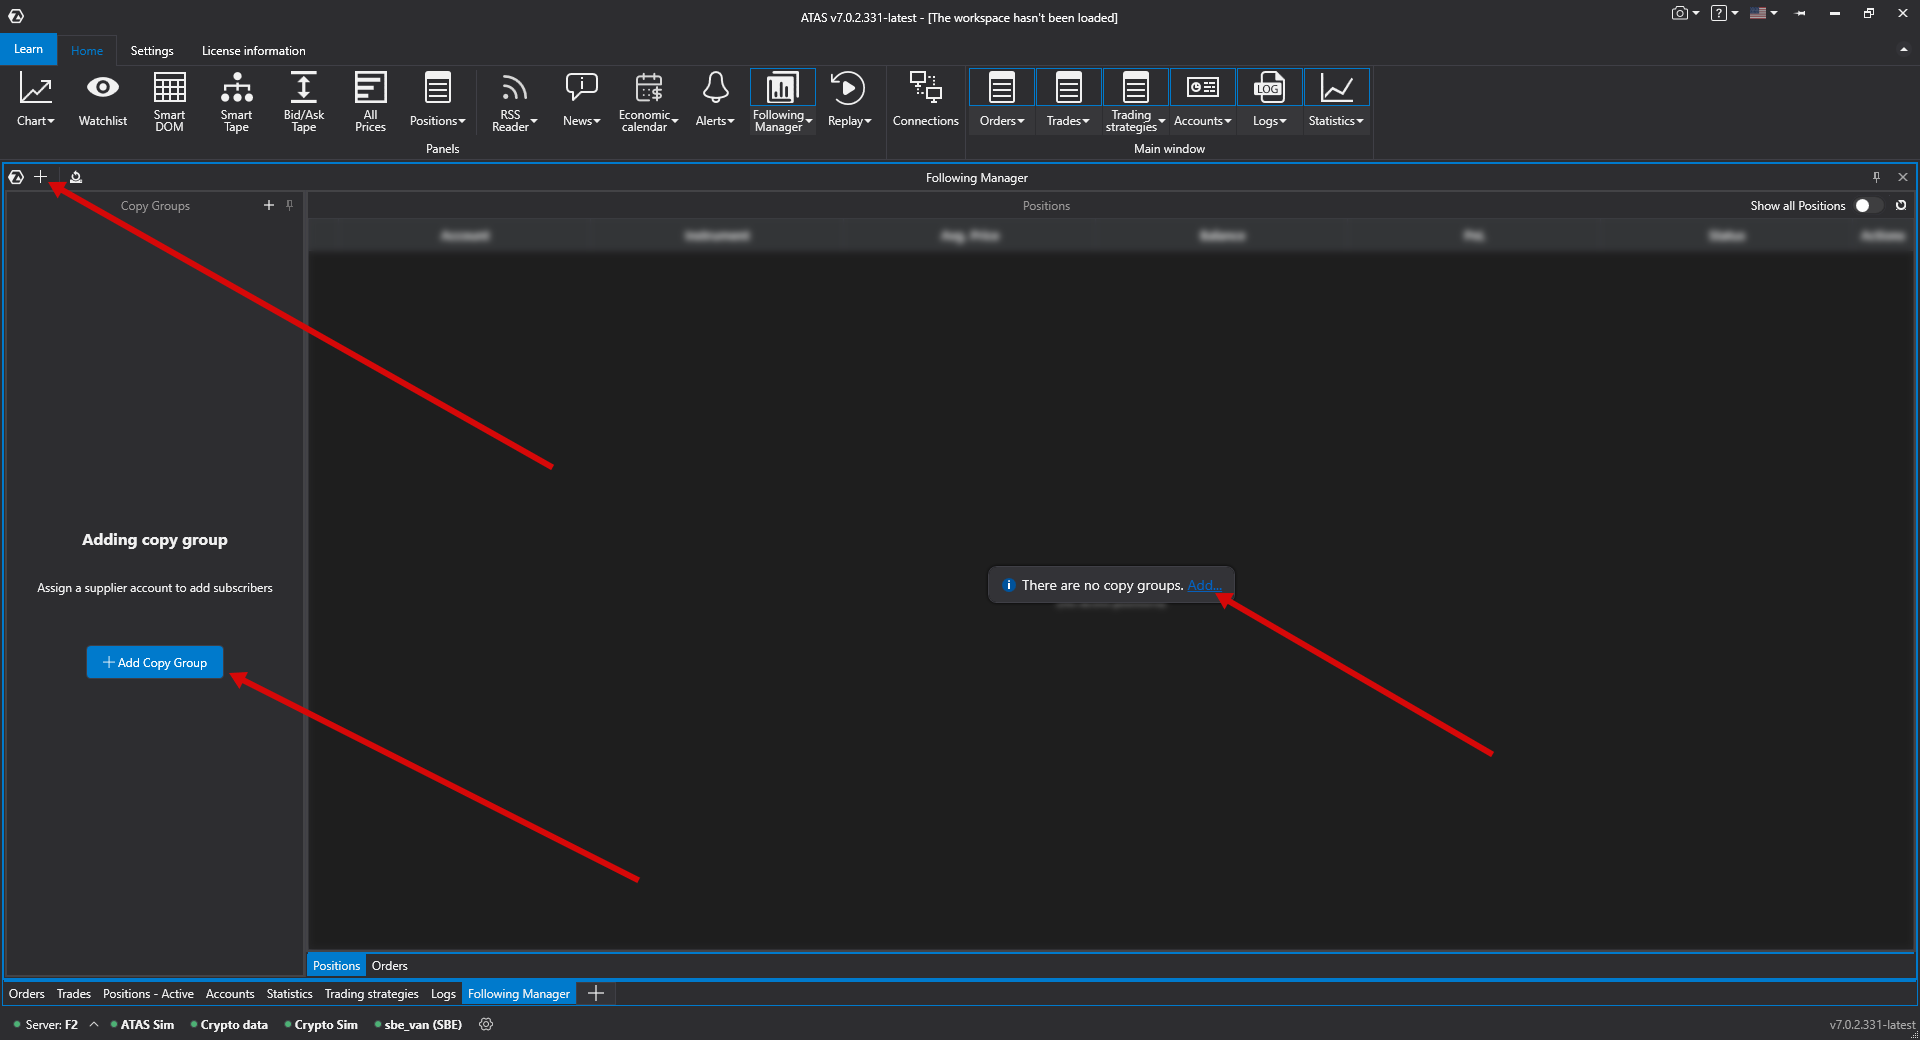Screen dimensions: 1920x1040
Task: Open the License information tab
Action: point(254,51)
